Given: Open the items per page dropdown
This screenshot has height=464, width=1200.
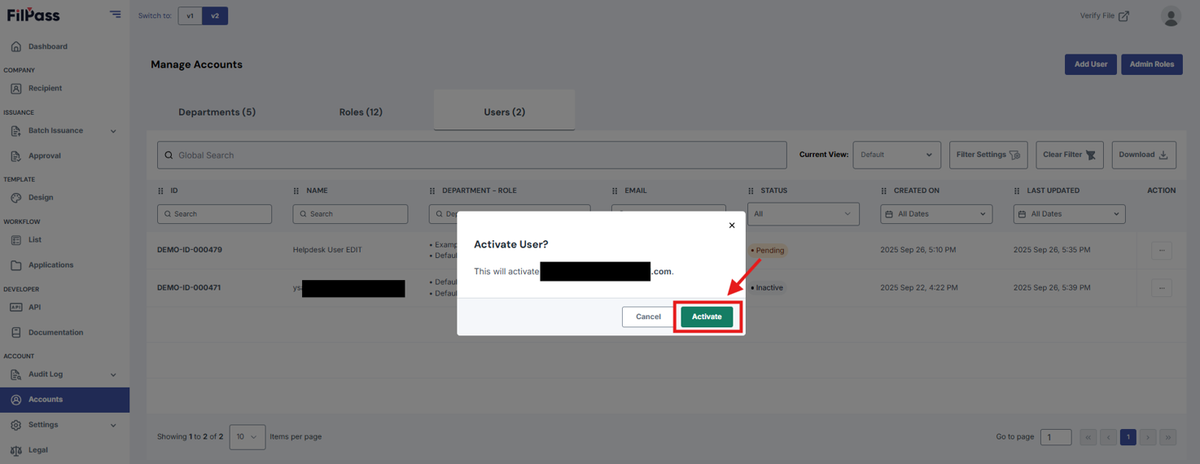Looking at the screenshot, I should [247, 437].
